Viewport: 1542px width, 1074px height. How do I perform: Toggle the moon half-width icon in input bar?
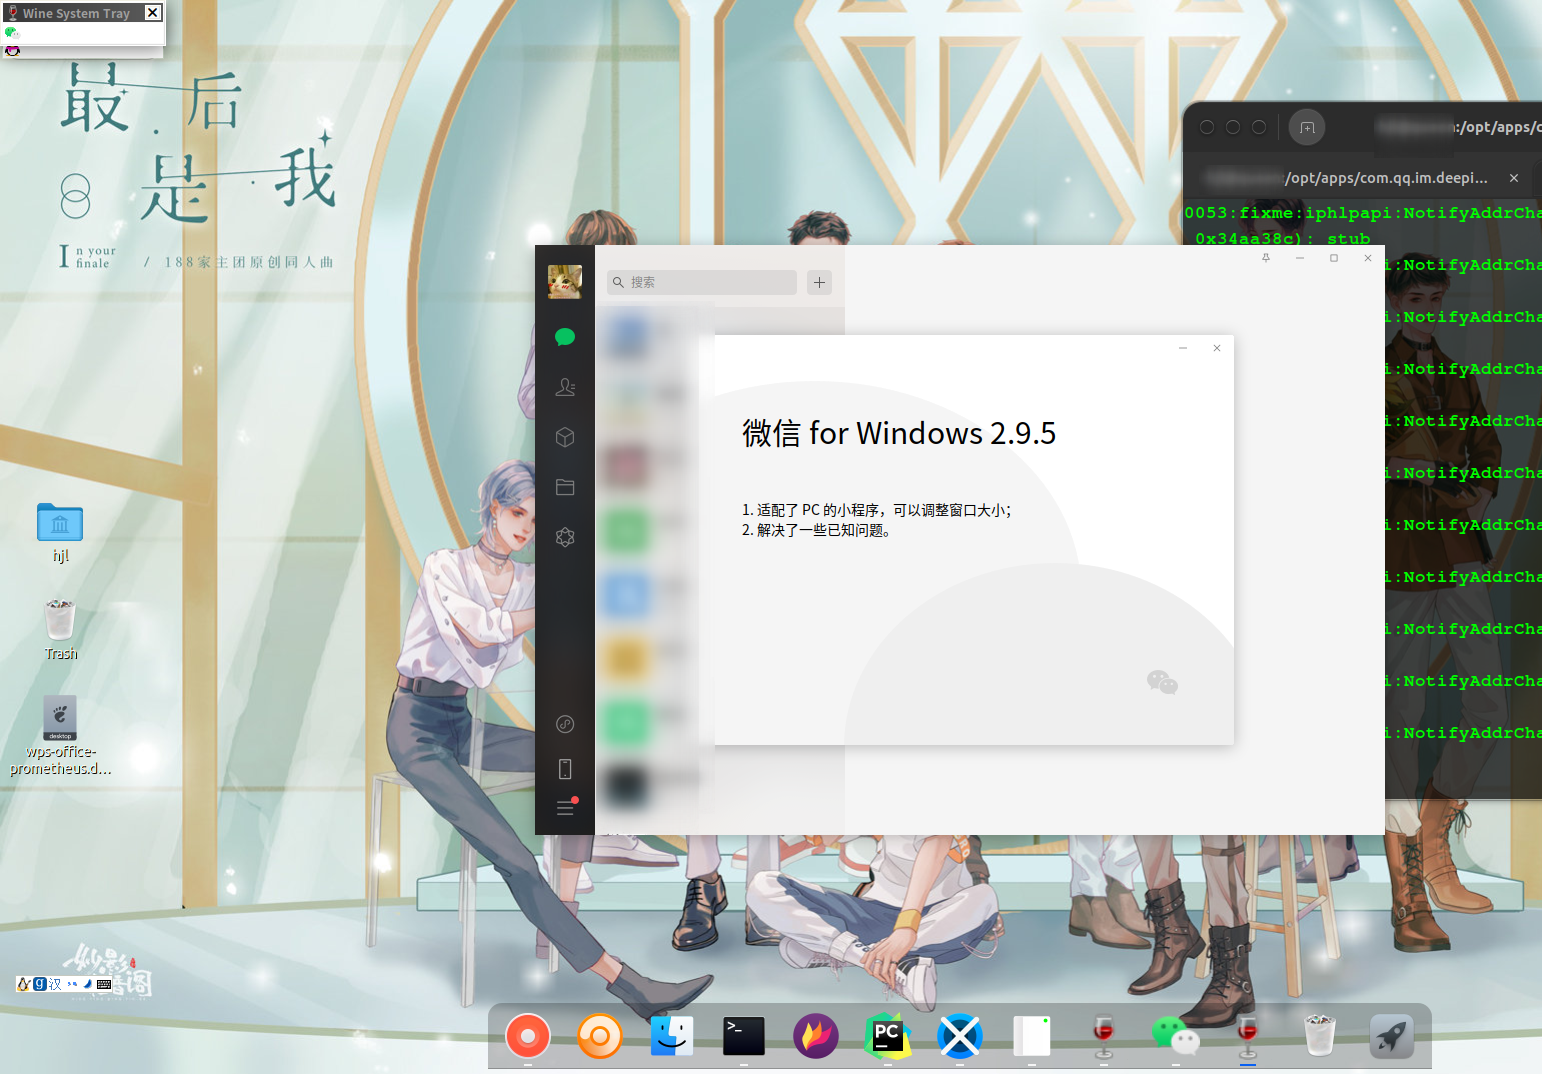[88, 984]
